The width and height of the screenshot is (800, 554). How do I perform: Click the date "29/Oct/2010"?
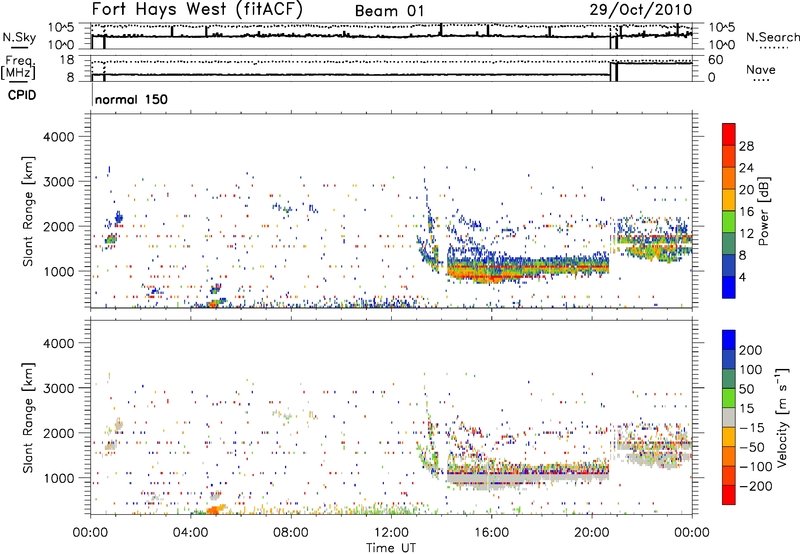(641, 9)
